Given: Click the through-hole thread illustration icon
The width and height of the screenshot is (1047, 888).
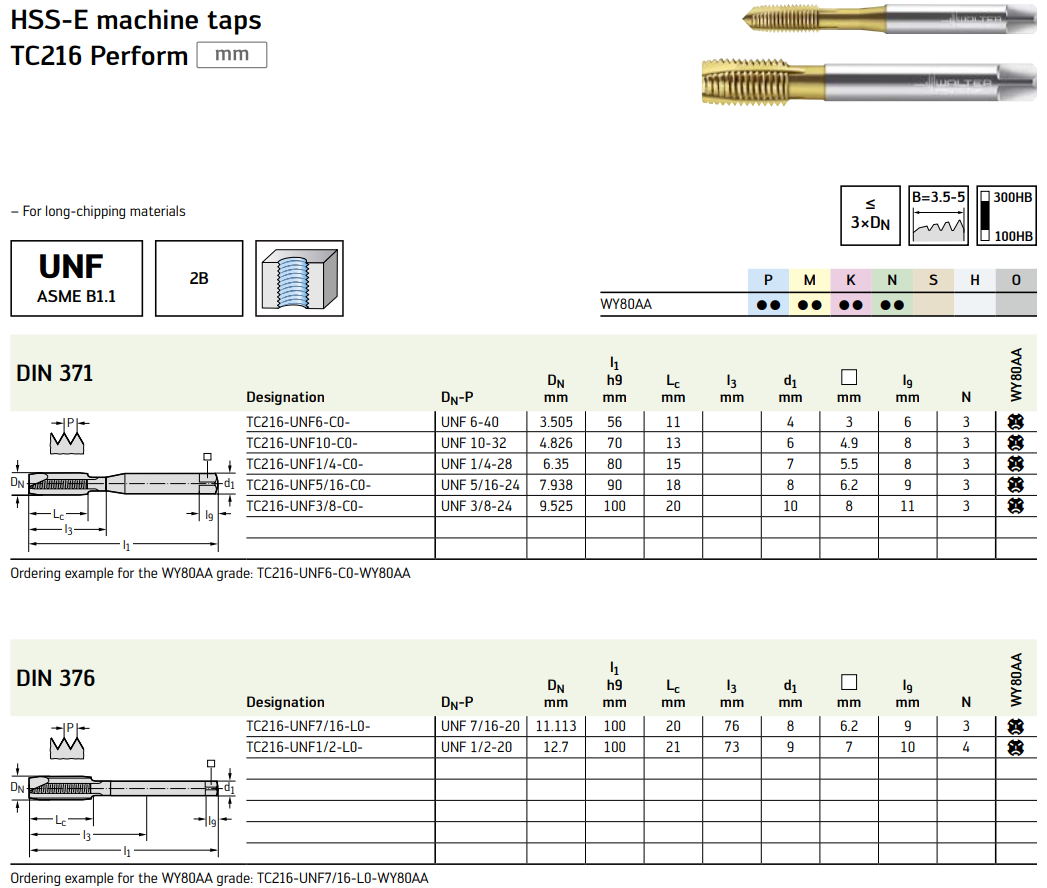Looking at the screenshot, I should [299, 278].
